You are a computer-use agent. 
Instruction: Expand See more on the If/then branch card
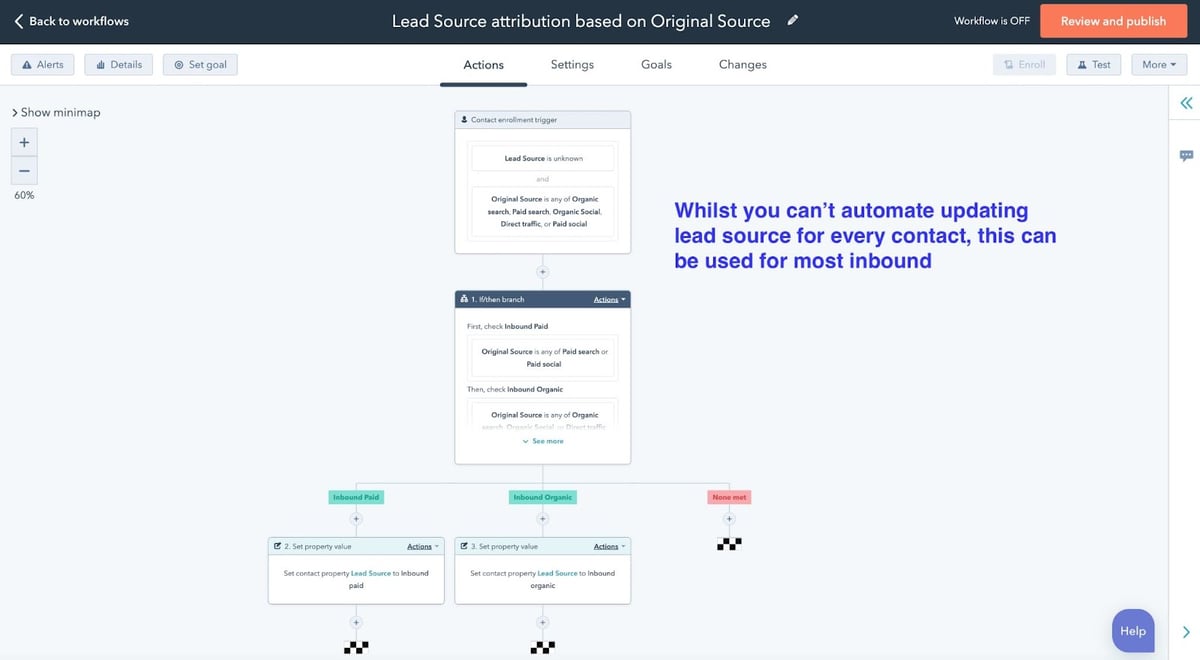542,440
